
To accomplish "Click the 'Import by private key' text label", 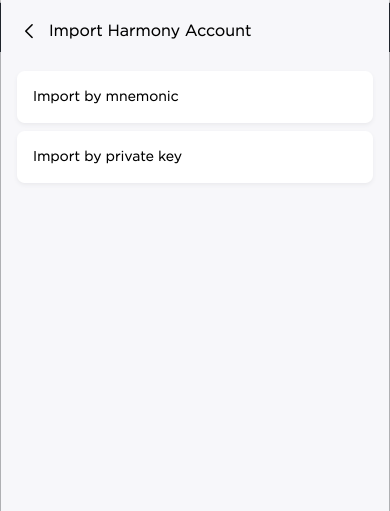I will coord(107,157).
